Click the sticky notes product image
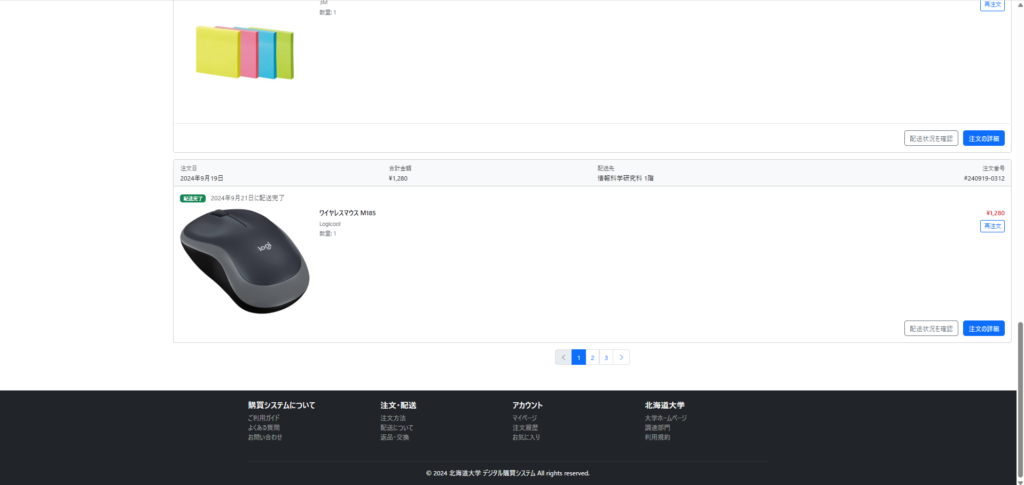1024x485 pixels. [x=245, y=52]
